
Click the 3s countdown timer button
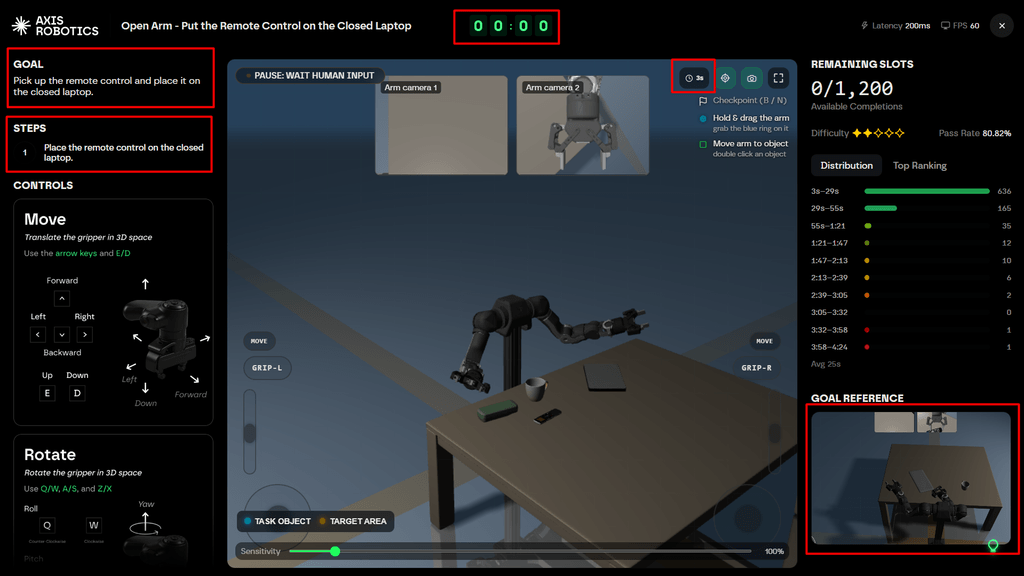694,78
